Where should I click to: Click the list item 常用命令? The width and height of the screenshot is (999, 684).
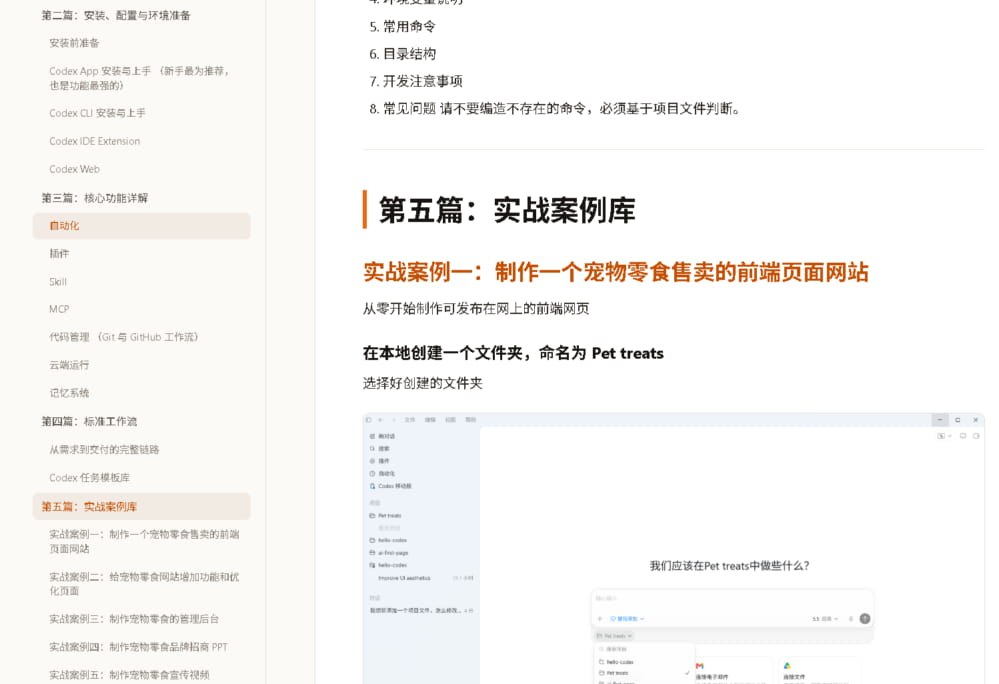(x=409, y=27)
